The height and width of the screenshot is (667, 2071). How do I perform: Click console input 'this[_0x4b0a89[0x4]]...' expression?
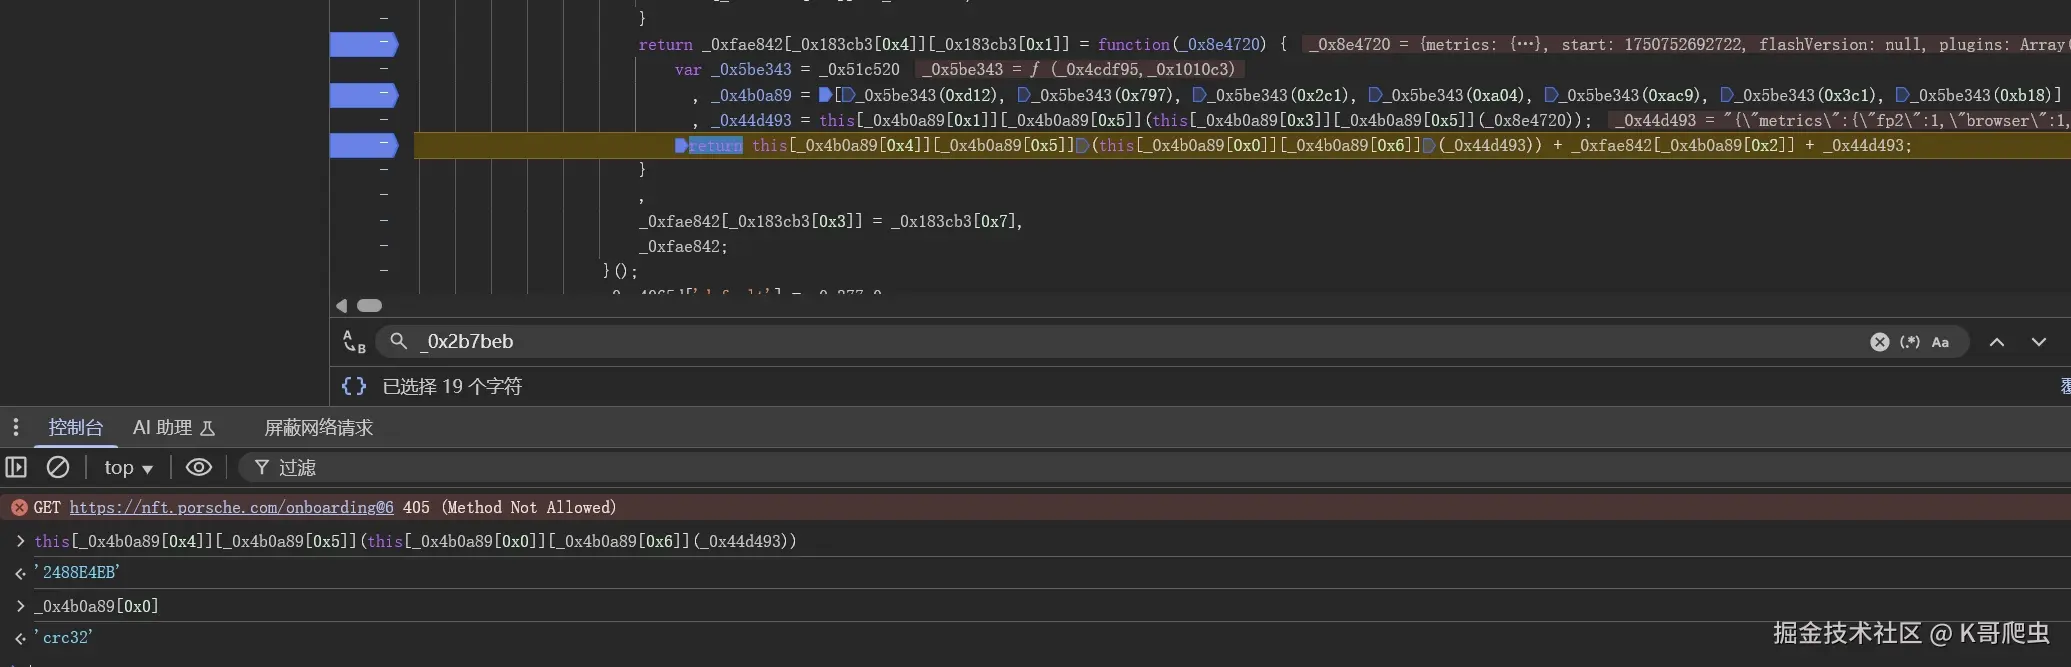click(x=416, y=541)
